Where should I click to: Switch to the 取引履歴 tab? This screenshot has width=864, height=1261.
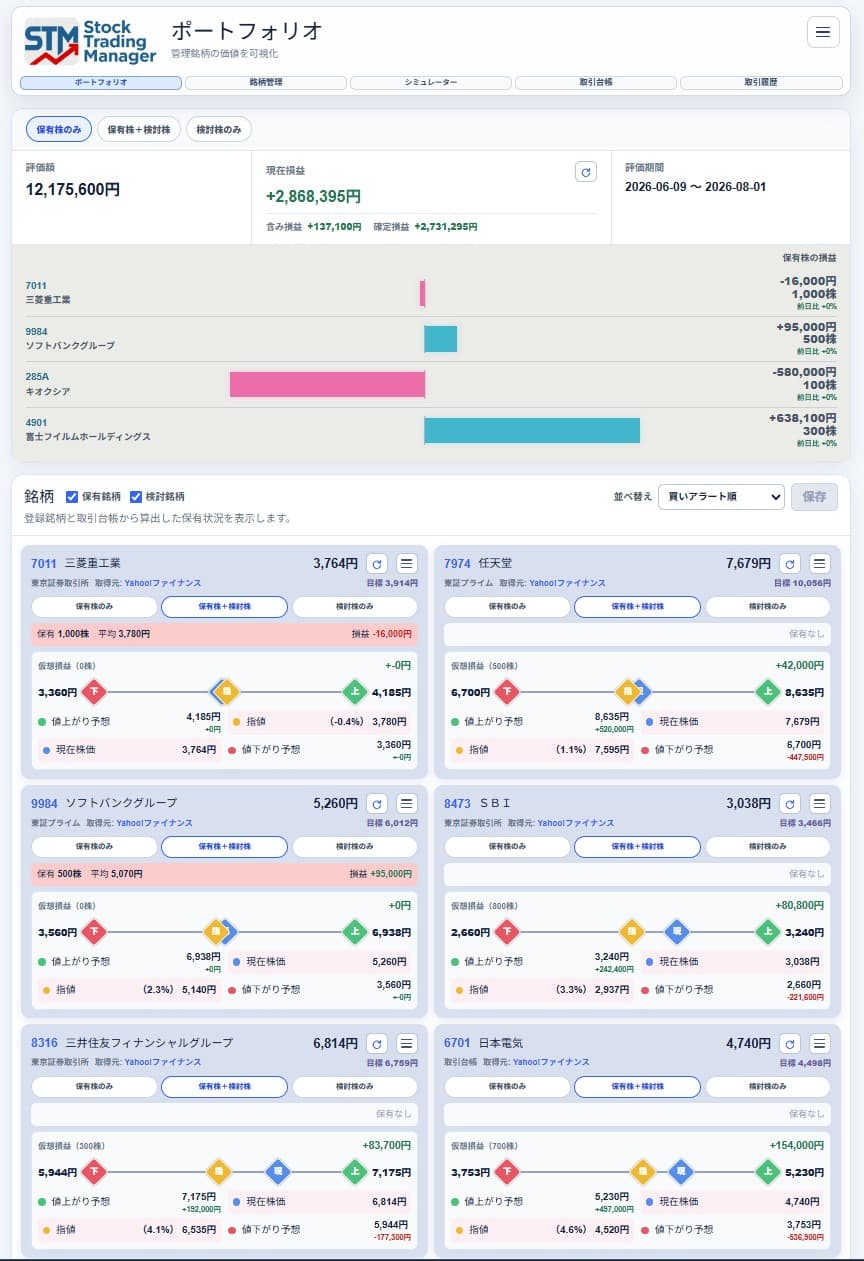point(761,83)
